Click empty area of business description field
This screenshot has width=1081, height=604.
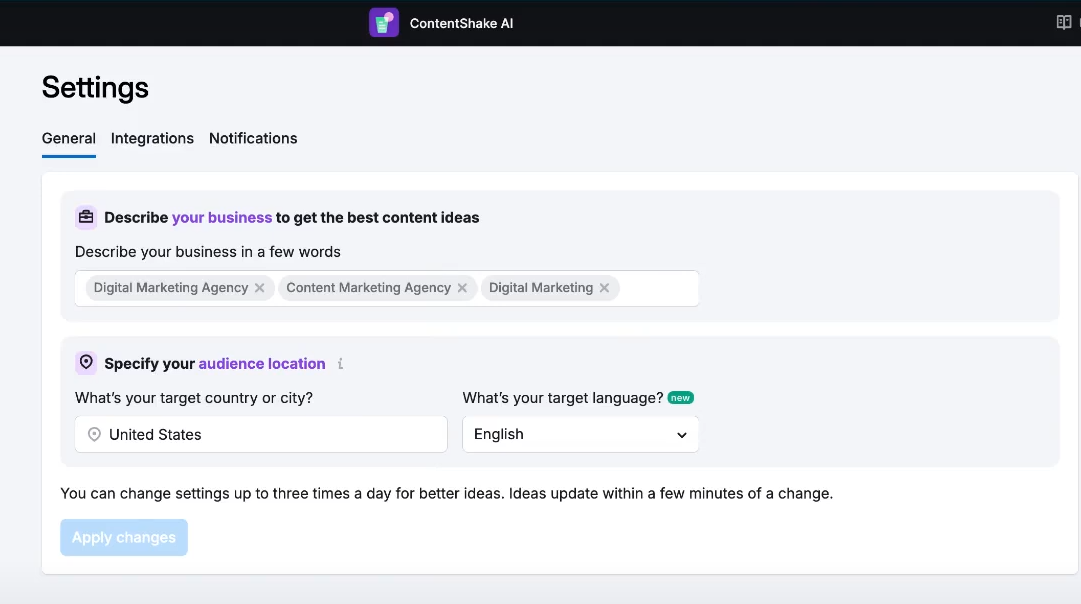(x=658, y=288)
